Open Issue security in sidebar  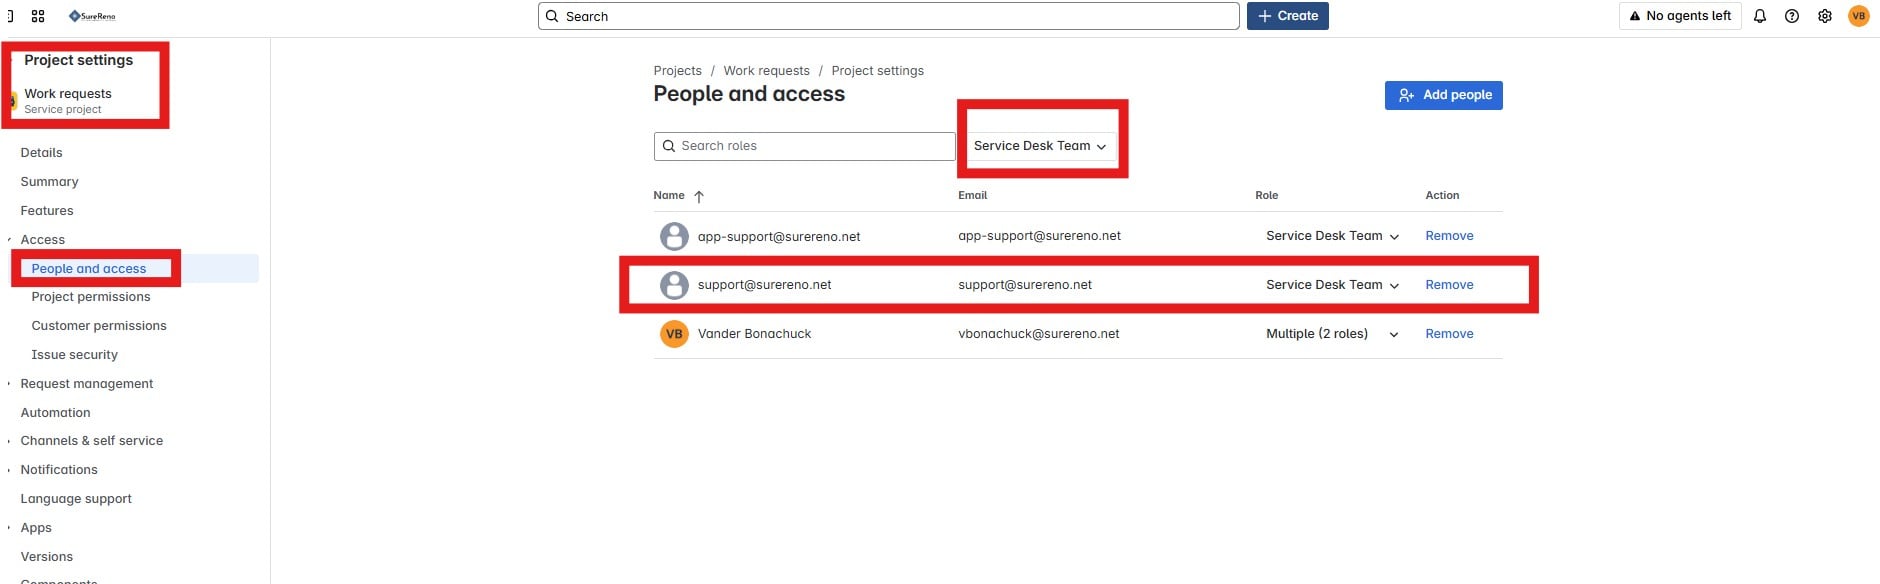tap(74, 355)
